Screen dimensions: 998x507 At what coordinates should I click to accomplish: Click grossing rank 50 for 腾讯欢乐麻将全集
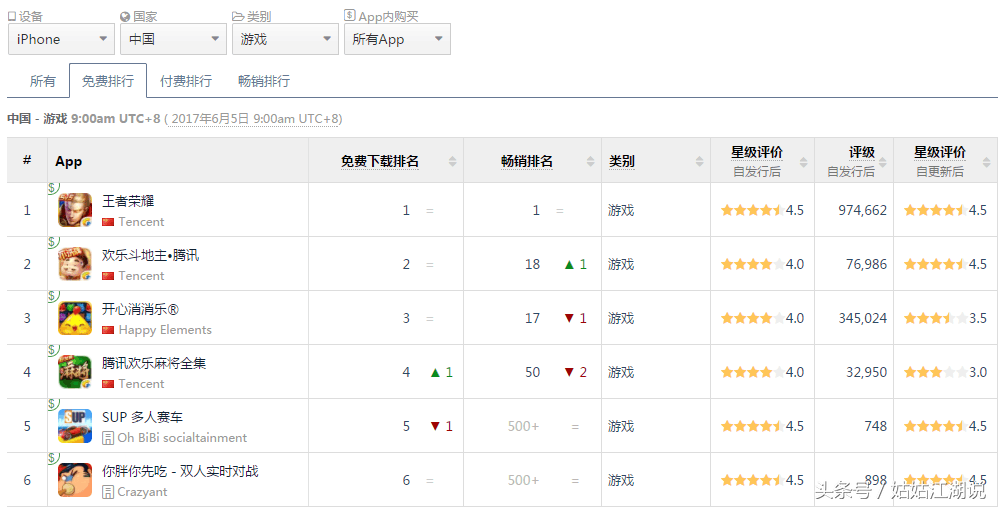click(533, 372)
